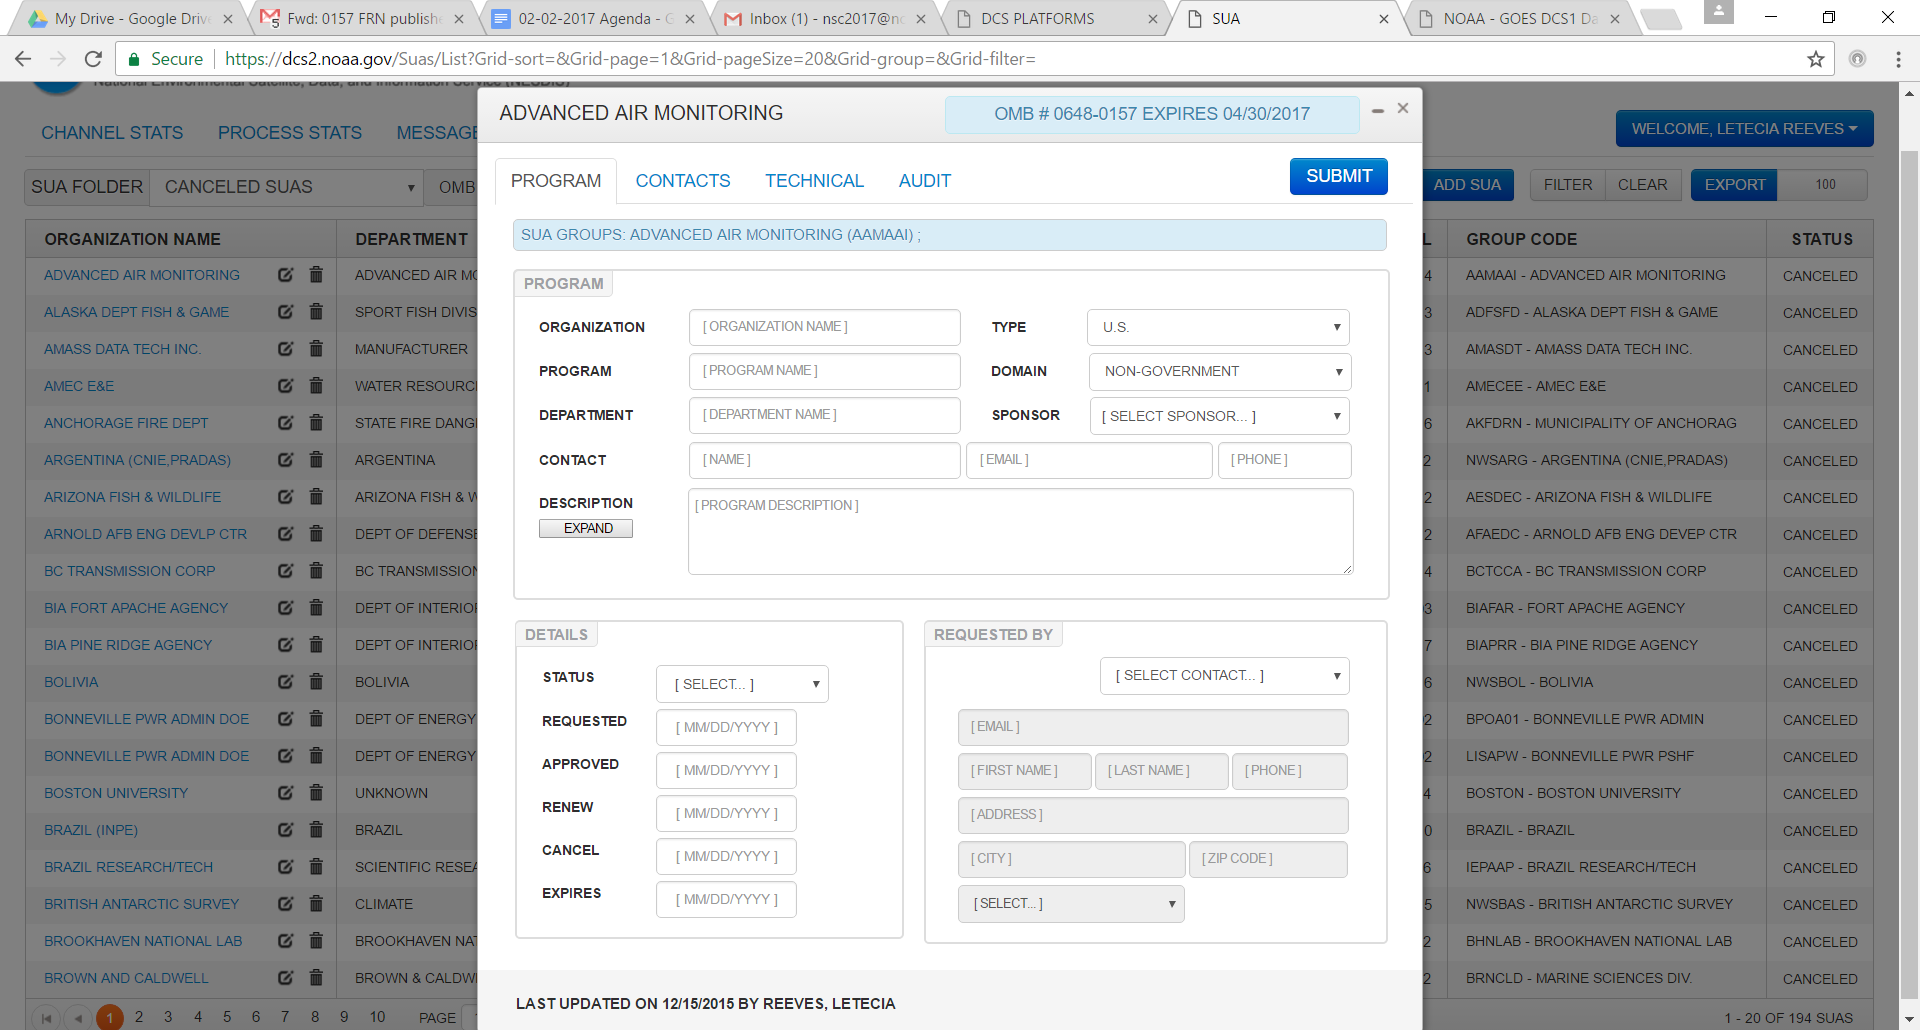Click the organization name input field
This screenshot has height=1030, width=1920.
coord(825,327)
